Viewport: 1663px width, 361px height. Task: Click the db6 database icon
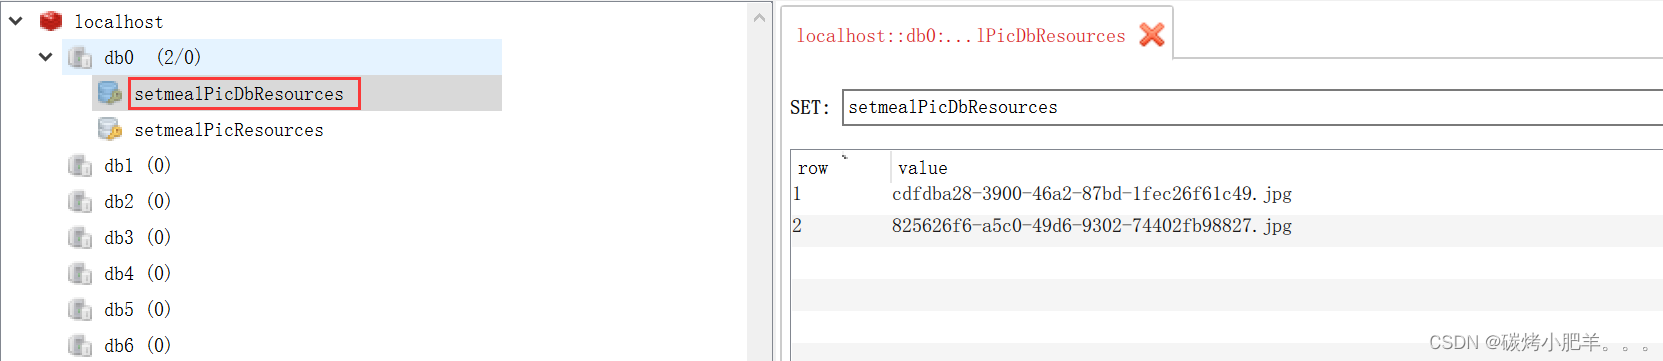pyautogui.click(x=80, y=345)
